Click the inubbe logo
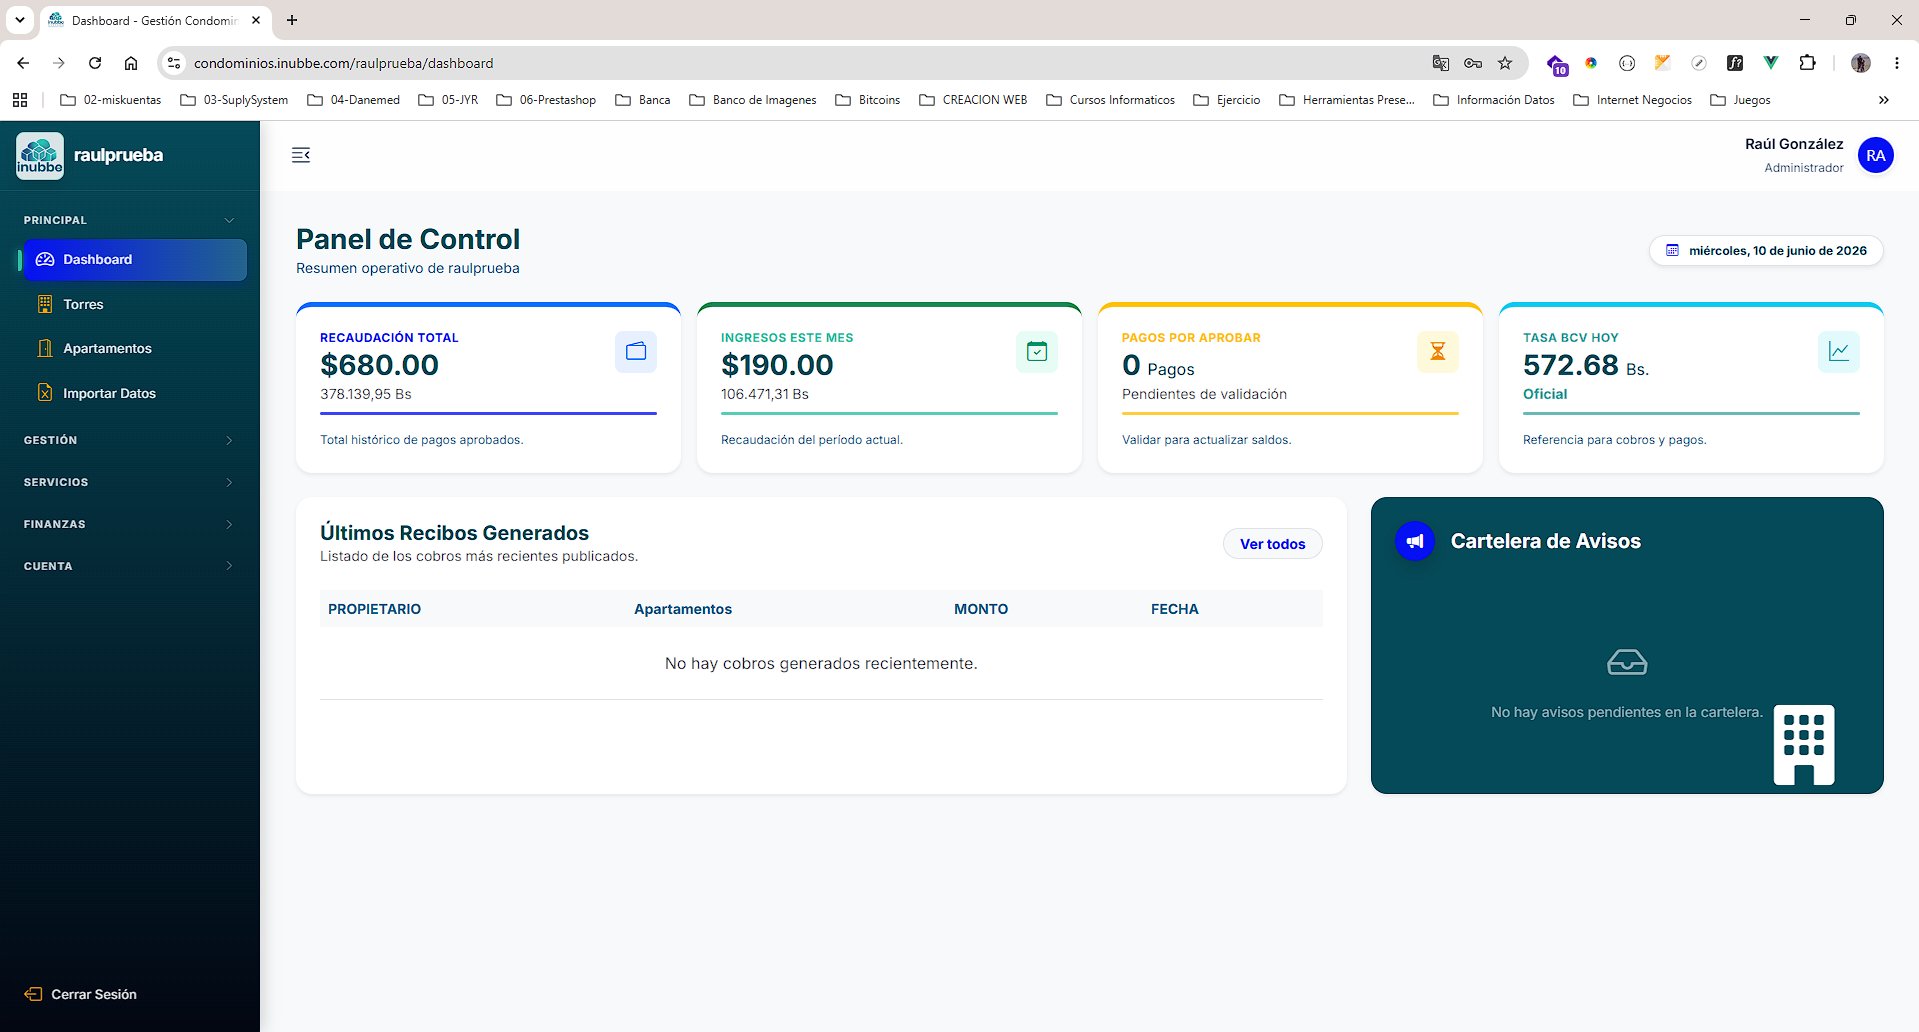1919x1032 pixels. [40, 156]
